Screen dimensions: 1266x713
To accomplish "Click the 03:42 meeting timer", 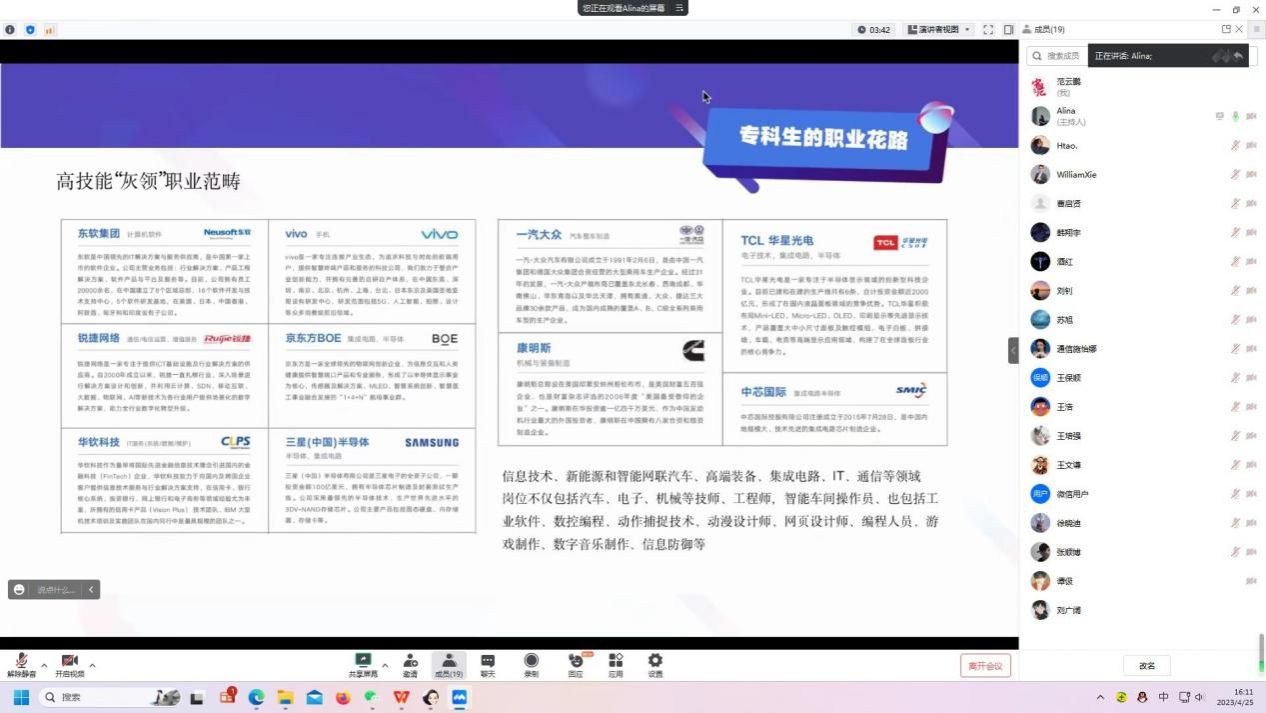I will (x=874, y=29).
